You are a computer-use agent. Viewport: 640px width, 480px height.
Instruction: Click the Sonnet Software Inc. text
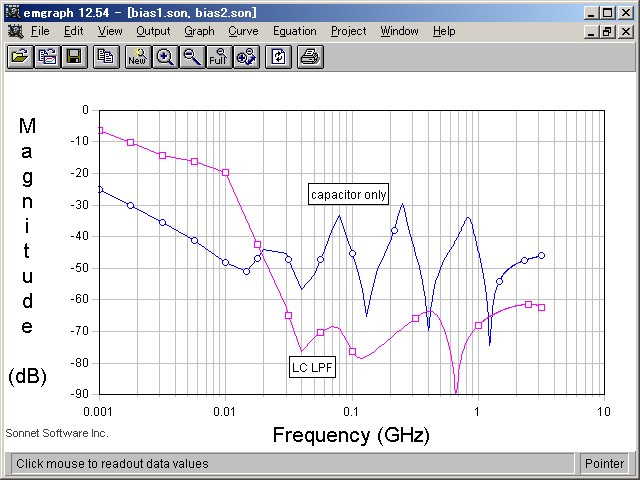coord(57,433)
